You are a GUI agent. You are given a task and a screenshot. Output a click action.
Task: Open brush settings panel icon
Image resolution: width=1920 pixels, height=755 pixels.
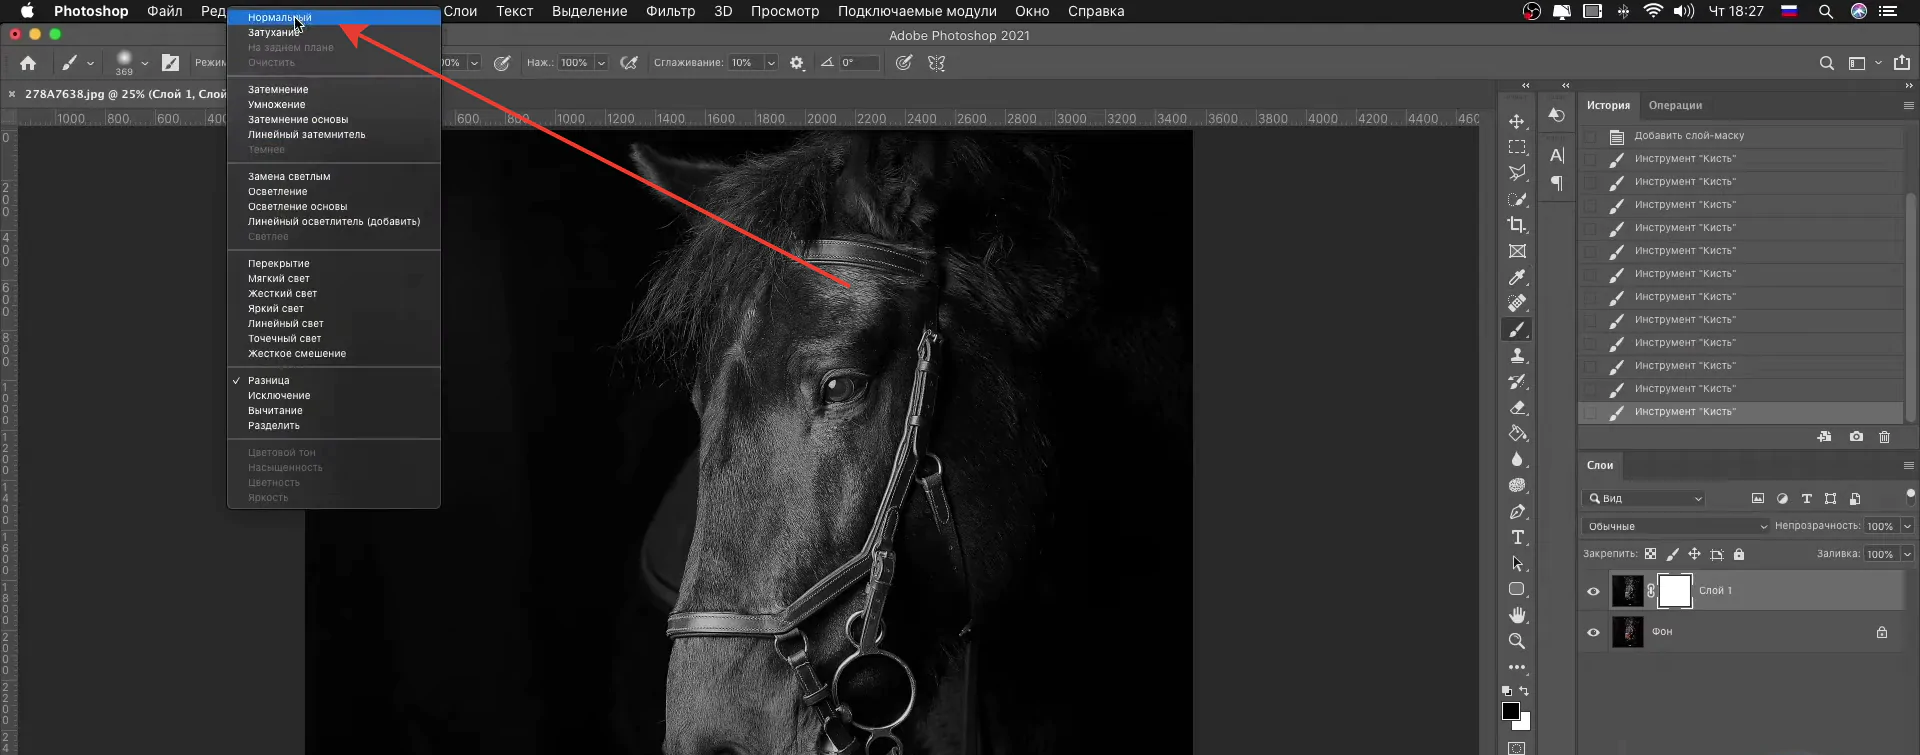pyautogui.click(x=171, y=63)
